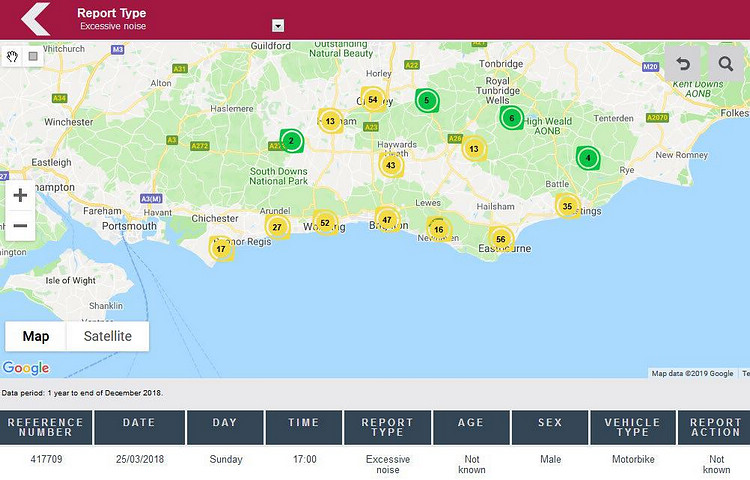Sort by the Reference Number column header
The image size is (750, 480).
tap(46, 427)
